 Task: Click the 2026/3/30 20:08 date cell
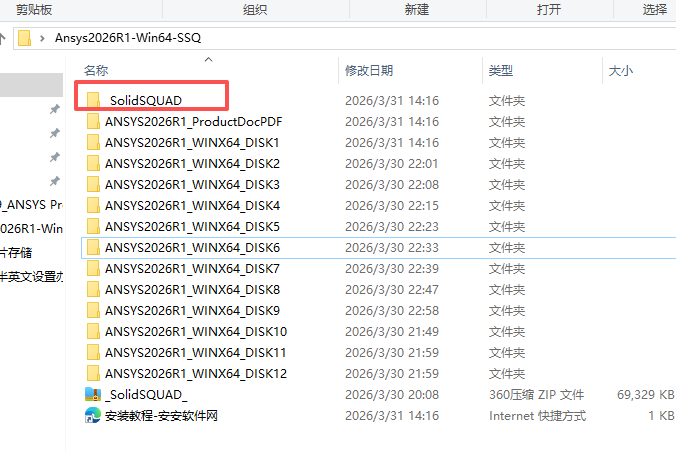391,395
